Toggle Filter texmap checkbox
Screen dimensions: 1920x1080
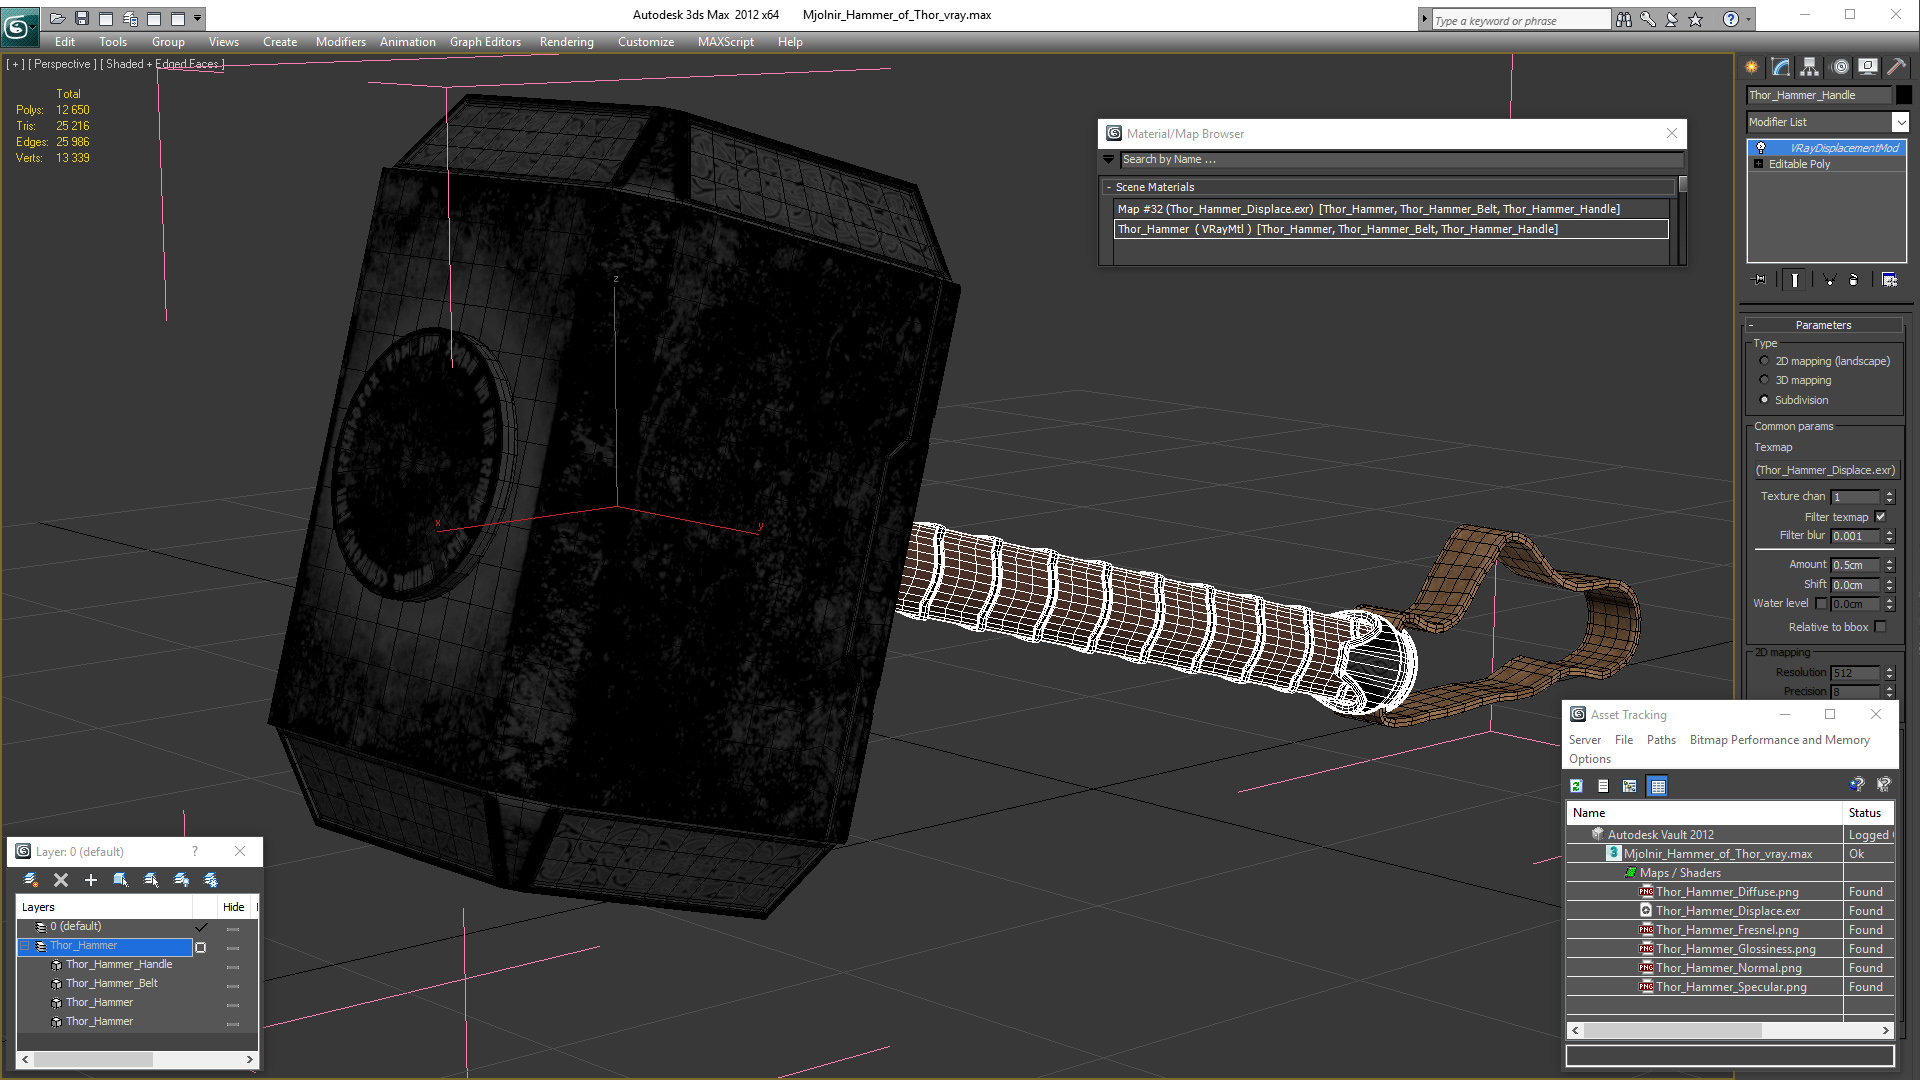(x=1880, y=517)
